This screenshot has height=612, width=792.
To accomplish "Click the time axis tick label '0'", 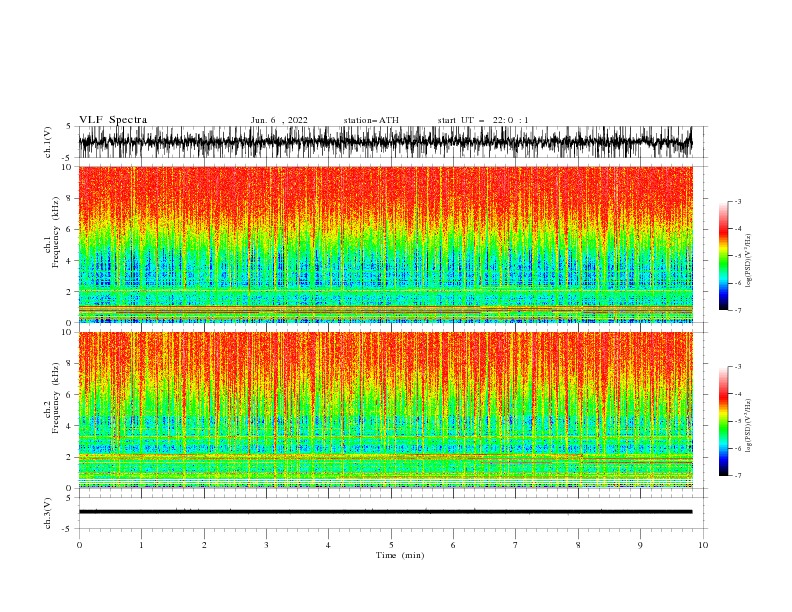I will coord(79,545).
